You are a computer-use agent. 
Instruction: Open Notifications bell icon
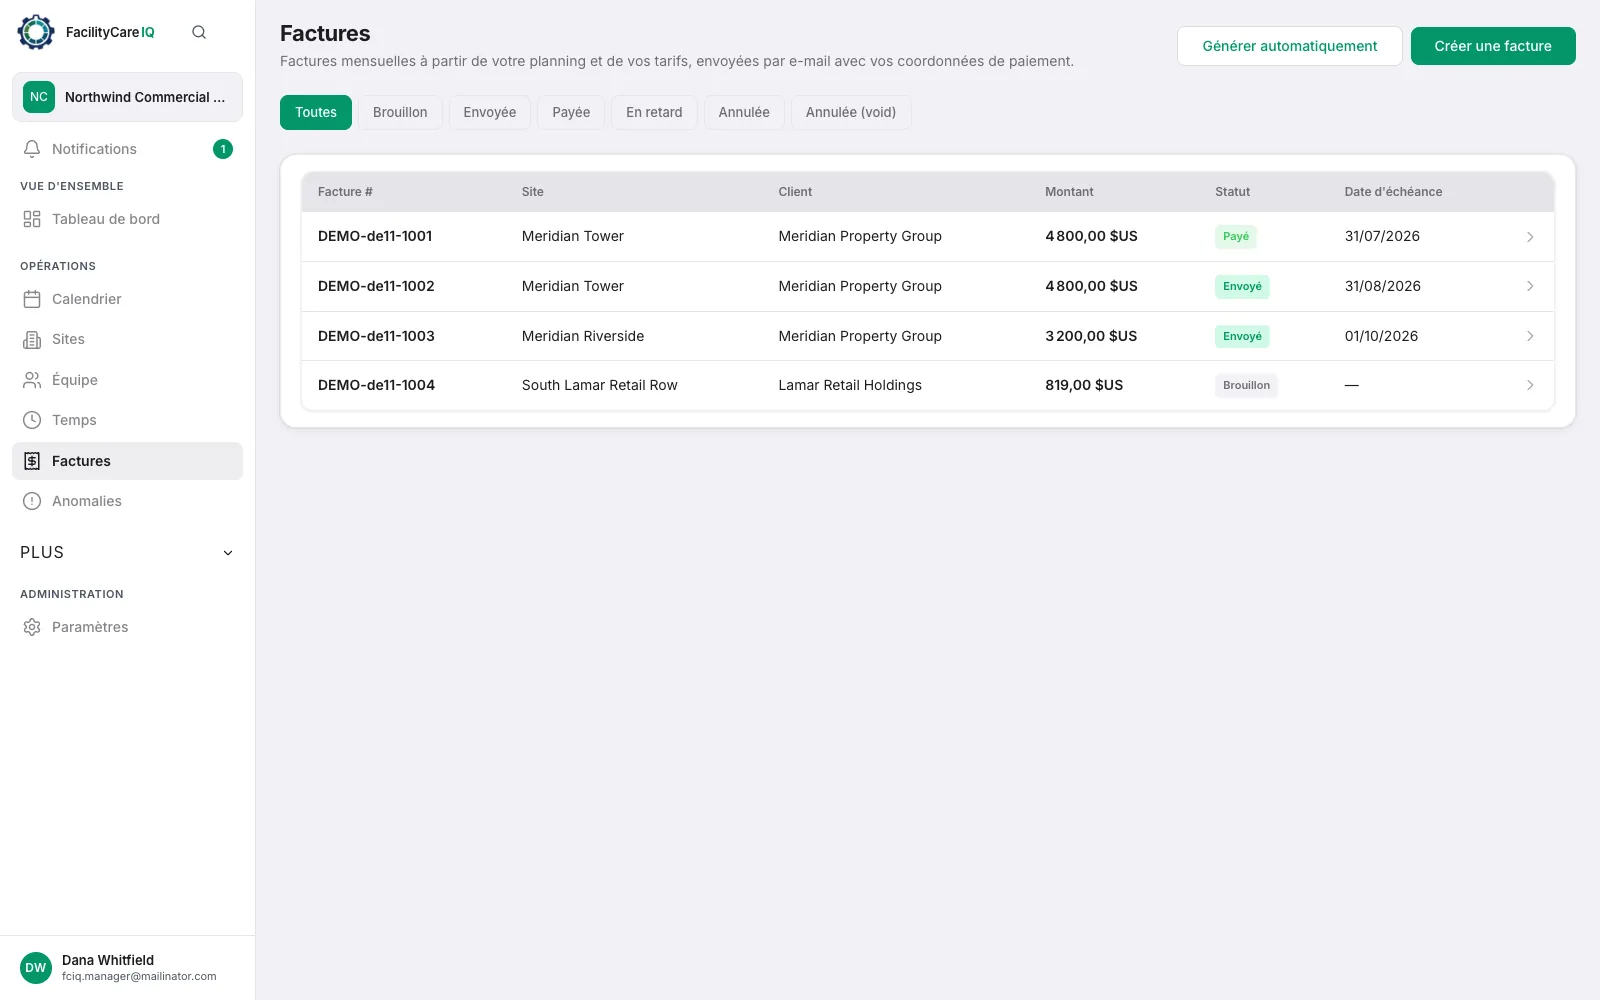pos(32,149)
